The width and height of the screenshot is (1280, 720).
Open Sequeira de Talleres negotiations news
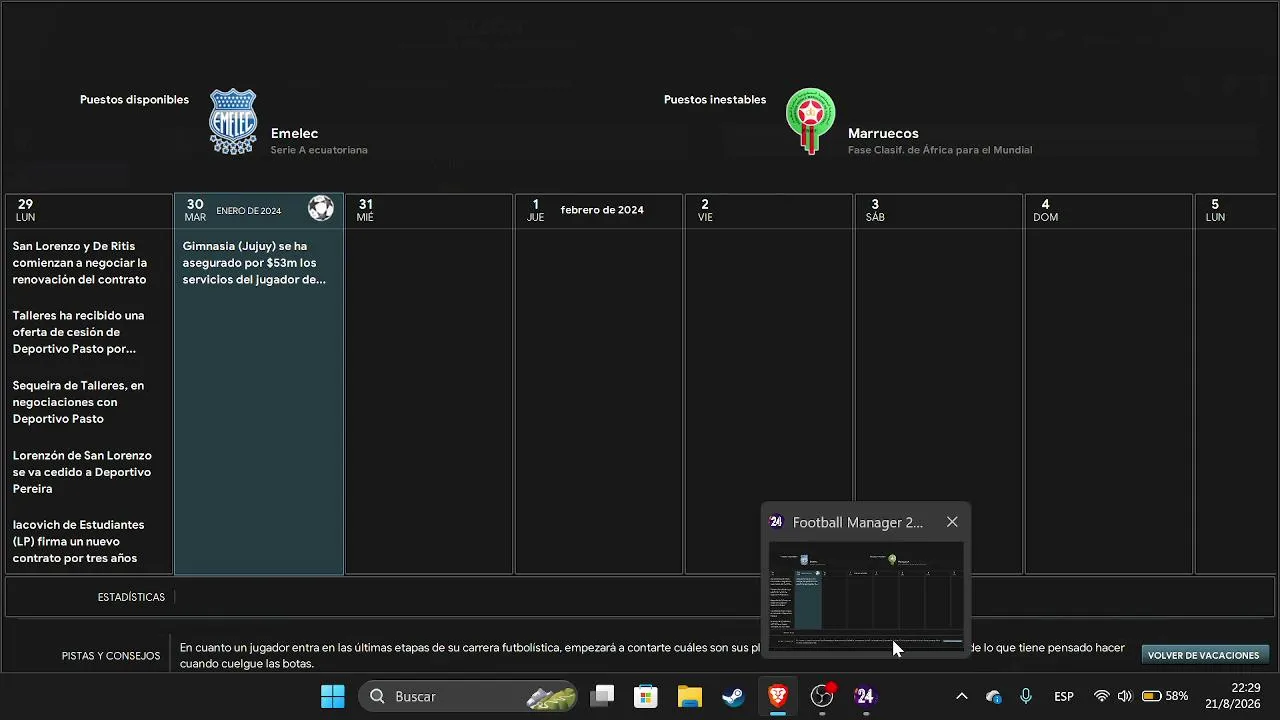pyautogui.click(x=78, y=402)
